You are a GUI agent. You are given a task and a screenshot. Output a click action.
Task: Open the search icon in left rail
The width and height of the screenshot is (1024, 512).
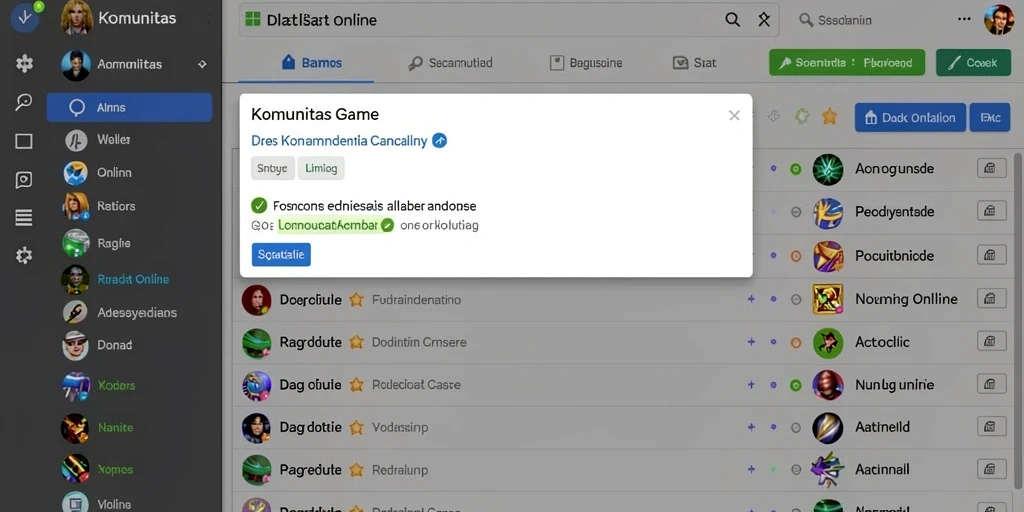point(24,102)
